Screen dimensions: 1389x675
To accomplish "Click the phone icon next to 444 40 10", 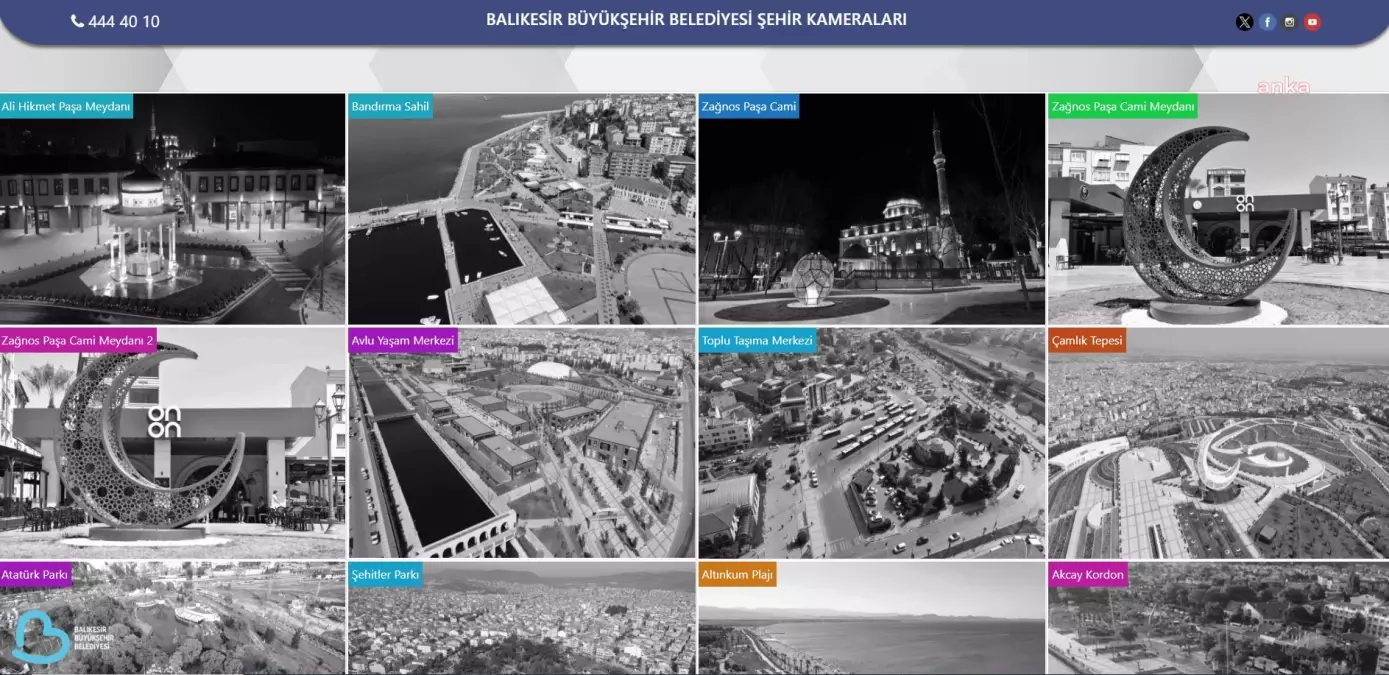I will coord(78,20).
